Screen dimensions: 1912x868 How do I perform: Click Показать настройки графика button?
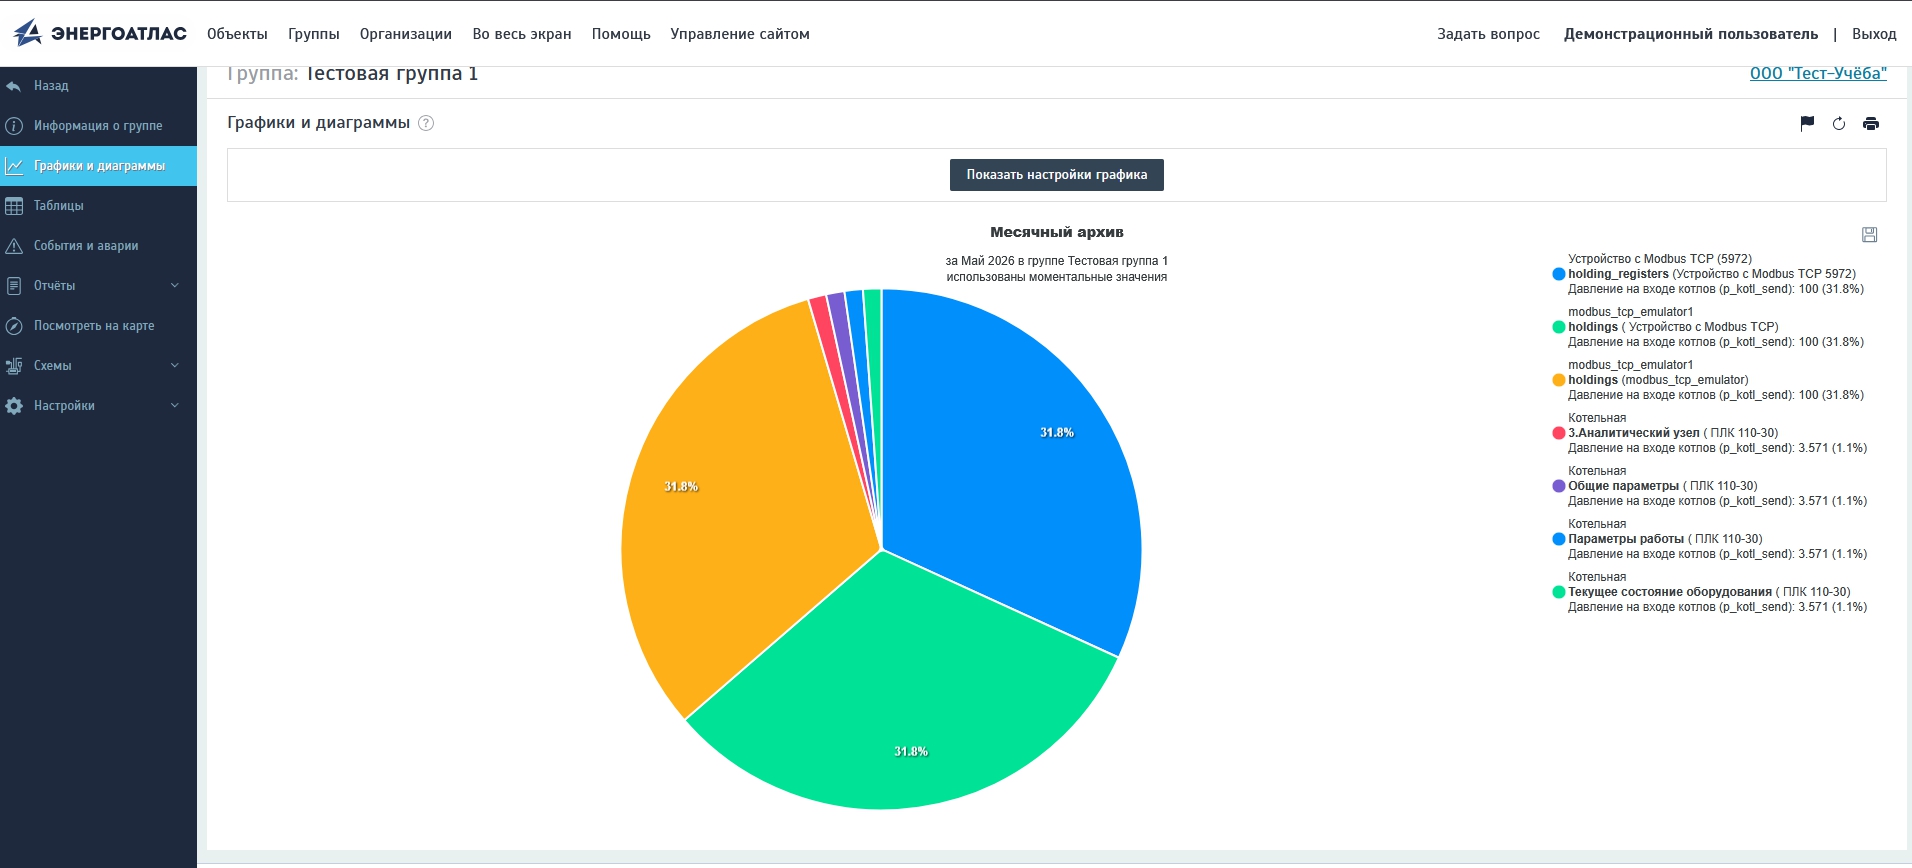tap(1056, 175)
